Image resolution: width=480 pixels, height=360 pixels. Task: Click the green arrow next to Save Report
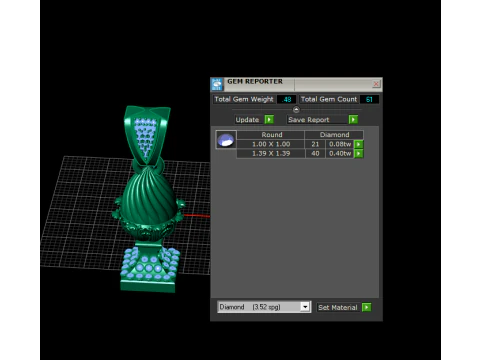pos(353,119)
